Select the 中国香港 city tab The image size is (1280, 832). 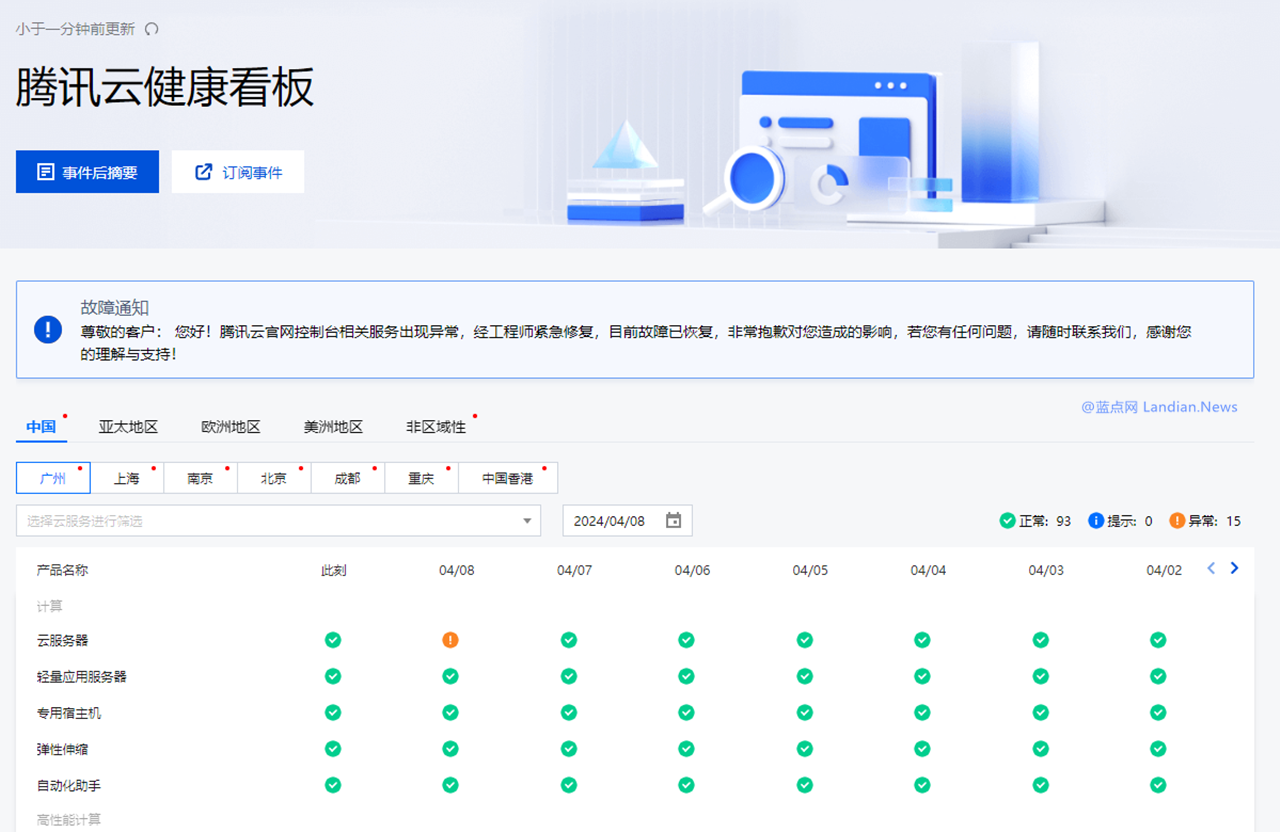(x=508, y=478)
